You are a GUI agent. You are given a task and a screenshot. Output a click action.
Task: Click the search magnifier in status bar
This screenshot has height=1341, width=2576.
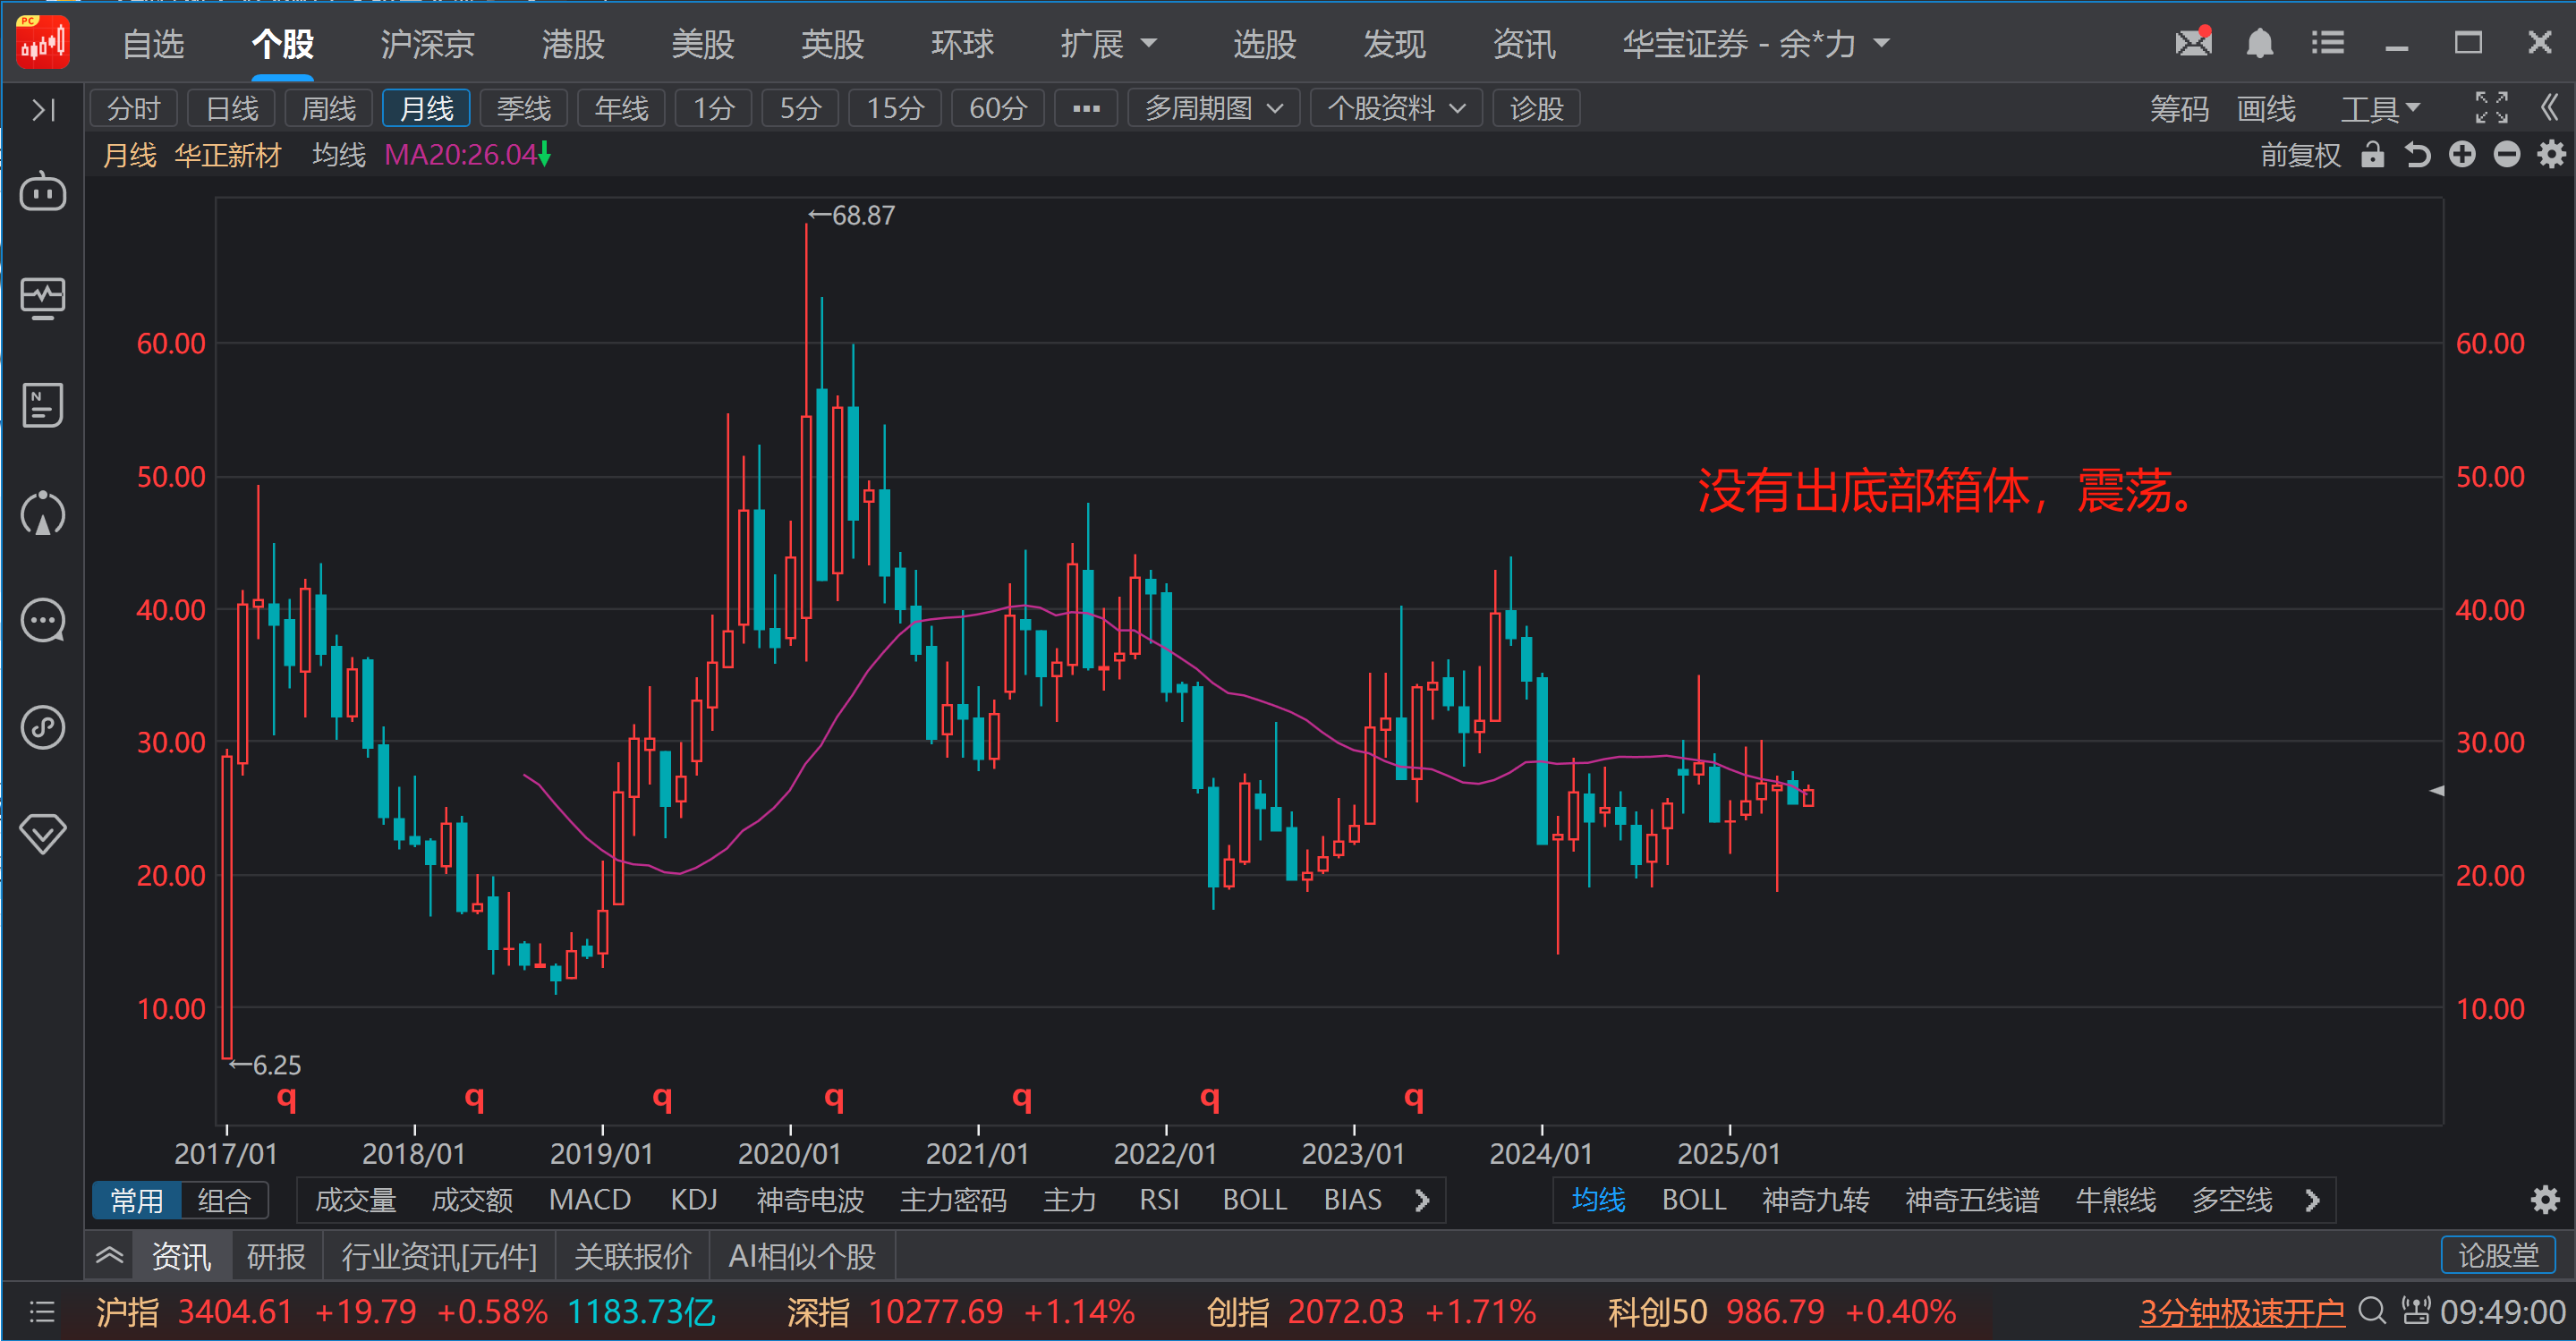tap(2372, 1310)
